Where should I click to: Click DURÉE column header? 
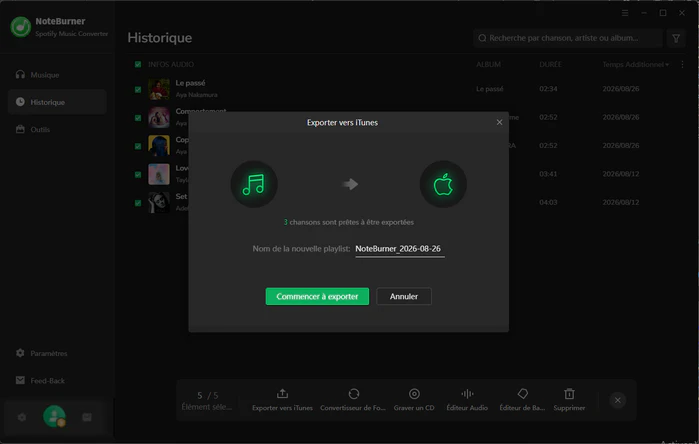pyautogui.click(x=550, y=64)
